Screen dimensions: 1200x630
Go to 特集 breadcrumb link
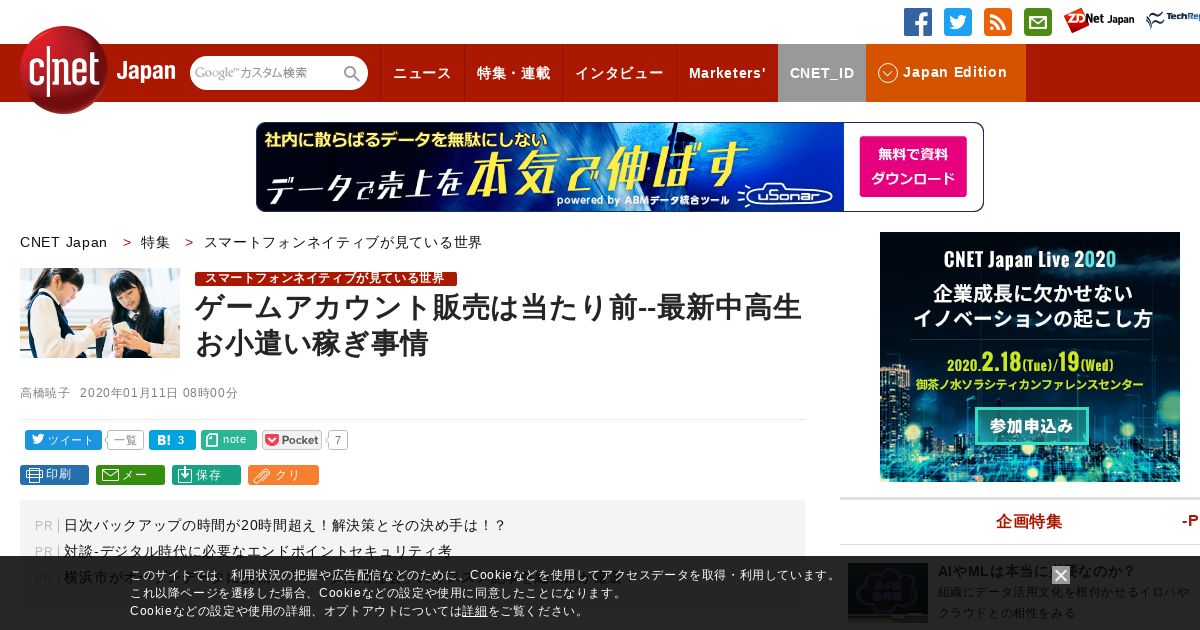click(x=155, y=243)
